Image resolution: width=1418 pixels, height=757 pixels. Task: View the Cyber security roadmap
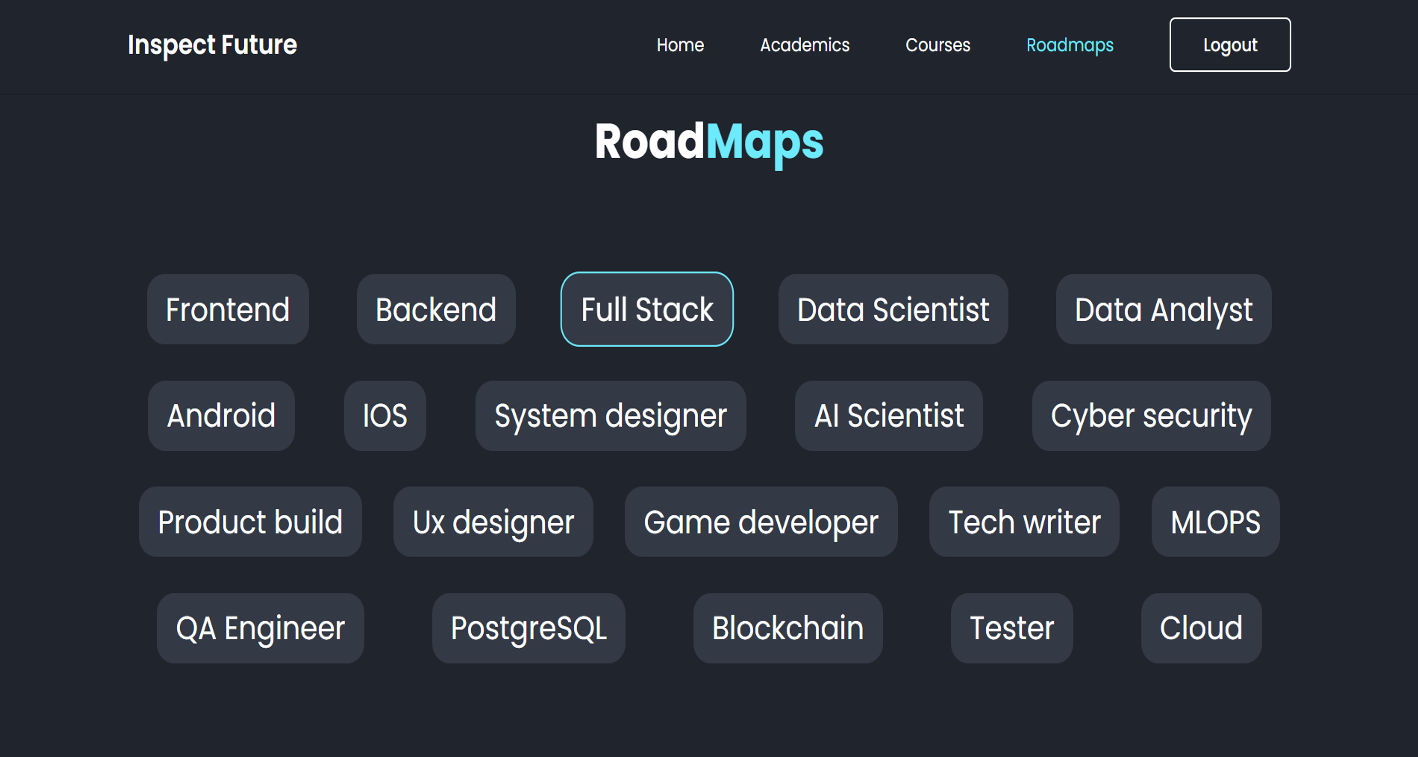(1151, 415)
